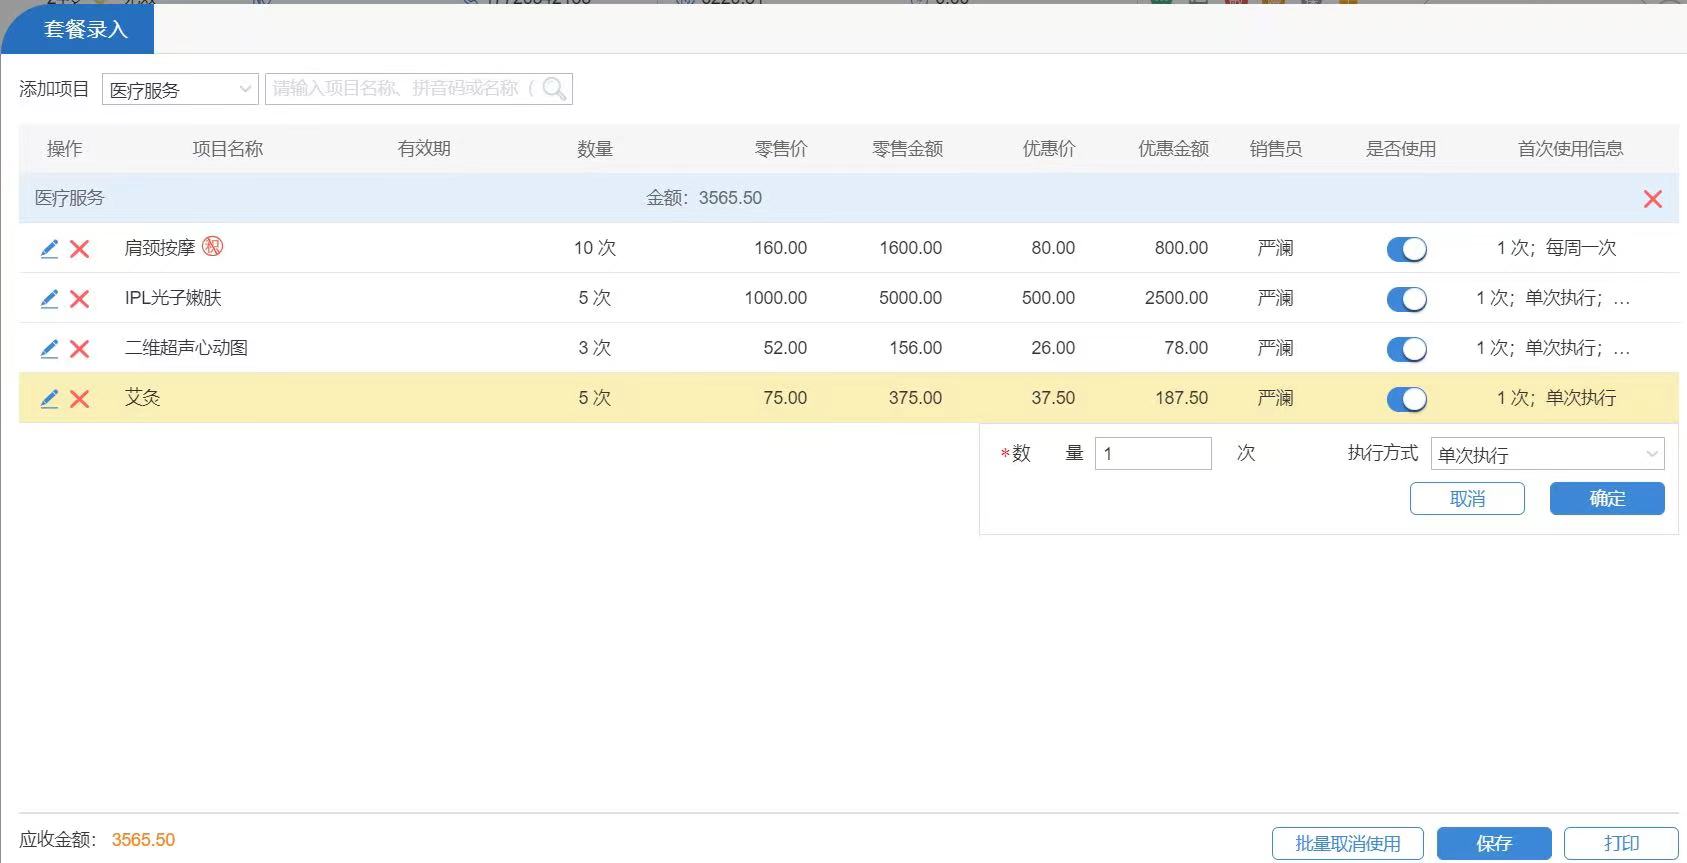Turn off 是否使用 for 艾灸

tap(1406, 399)
